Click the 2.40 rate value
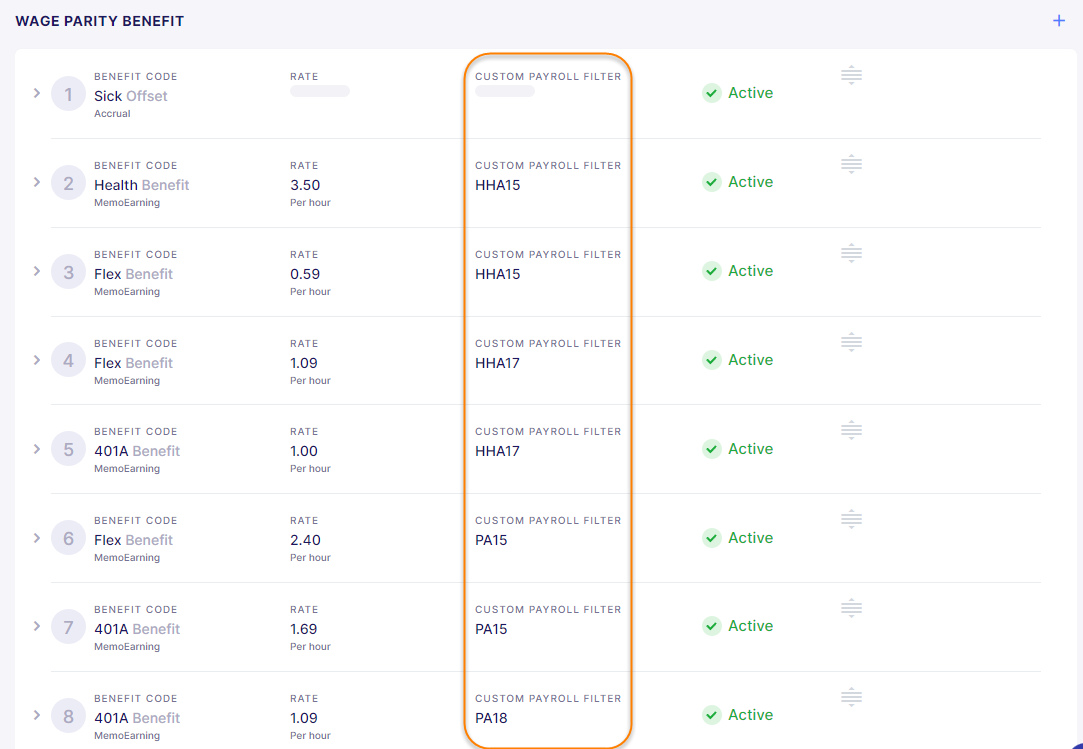 click(x=305, y=540)
